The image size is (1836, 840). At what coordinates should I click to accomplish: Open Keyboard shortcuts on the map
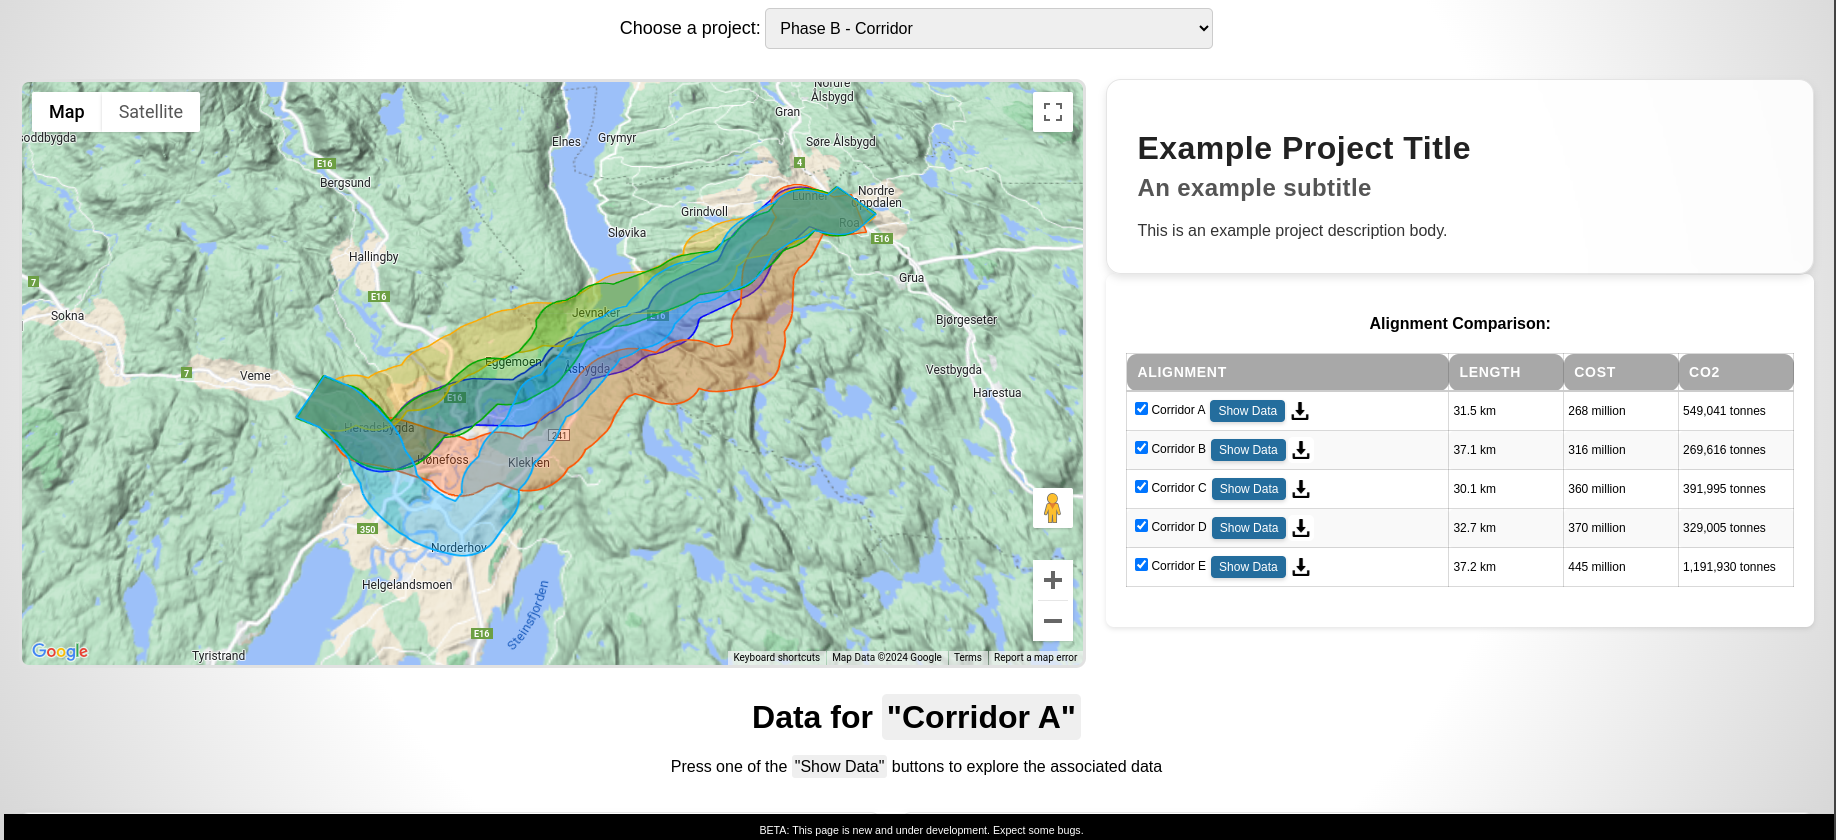pos(776,658)
